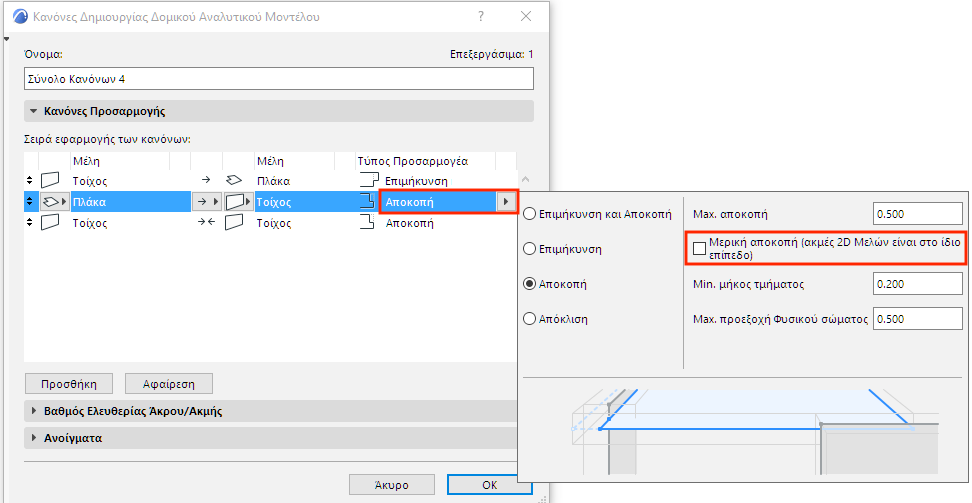
Task: Click Αποκοπή type icon in third row
Action: 368,223
